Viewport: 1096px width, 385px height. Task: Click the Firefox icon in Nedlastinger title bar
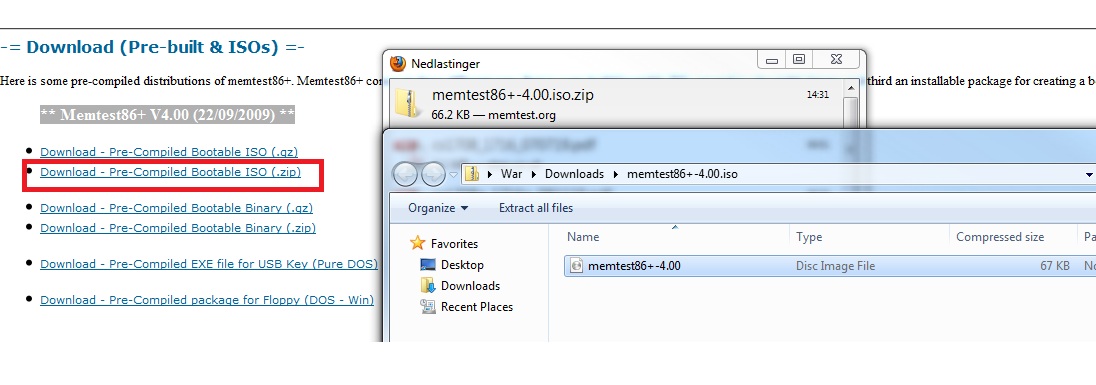398,64
